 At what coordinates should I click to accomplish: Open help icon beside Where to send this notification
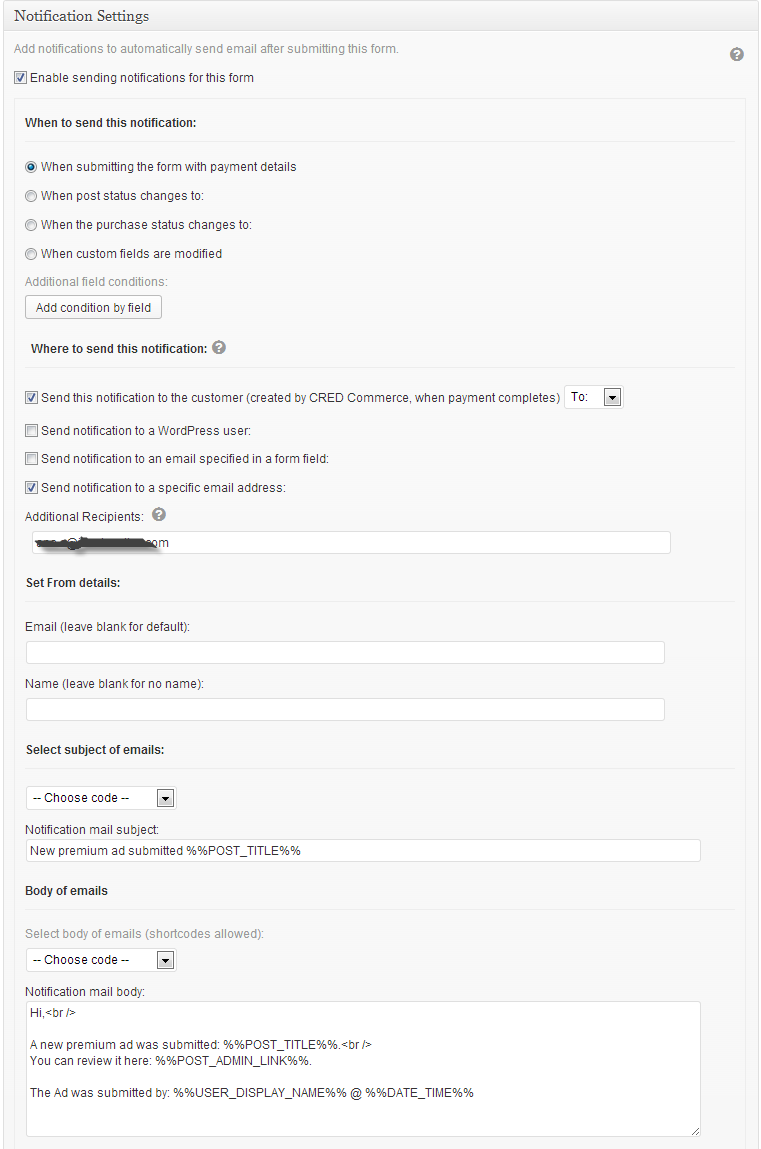(x=219, y=347)
